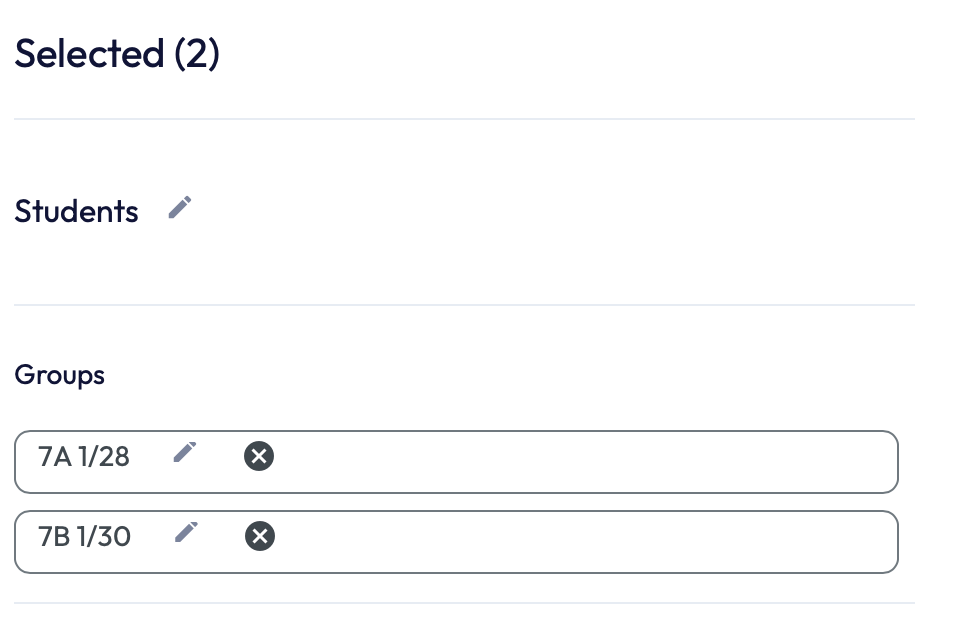Click the (2) count in Selected heading
Image resolution: width=966 pixels, height=638 pixels.
(196, 53)
